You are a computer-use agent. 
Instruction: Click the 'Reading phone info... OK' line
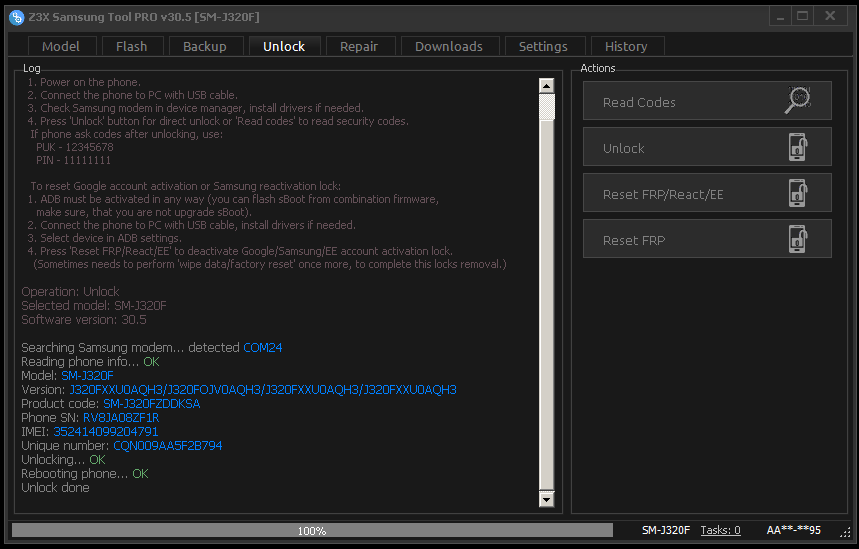pos(90,362)
